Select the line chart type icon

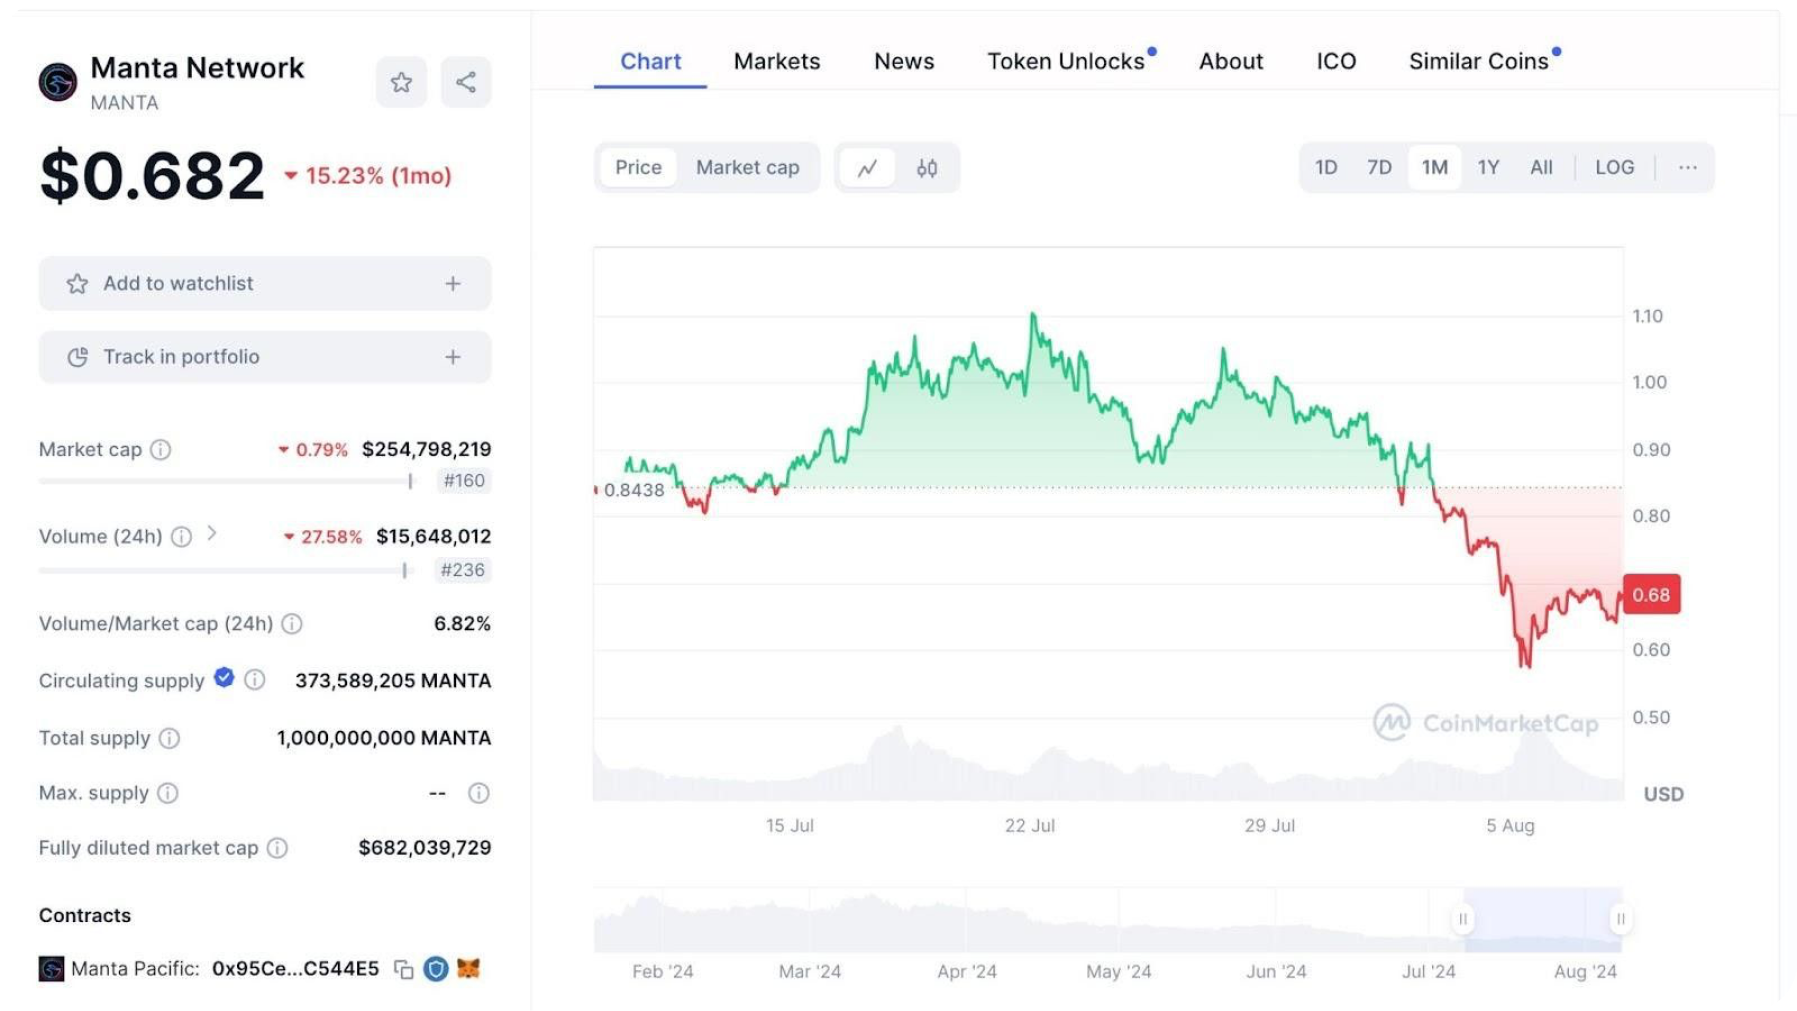[x=866, y=168]
